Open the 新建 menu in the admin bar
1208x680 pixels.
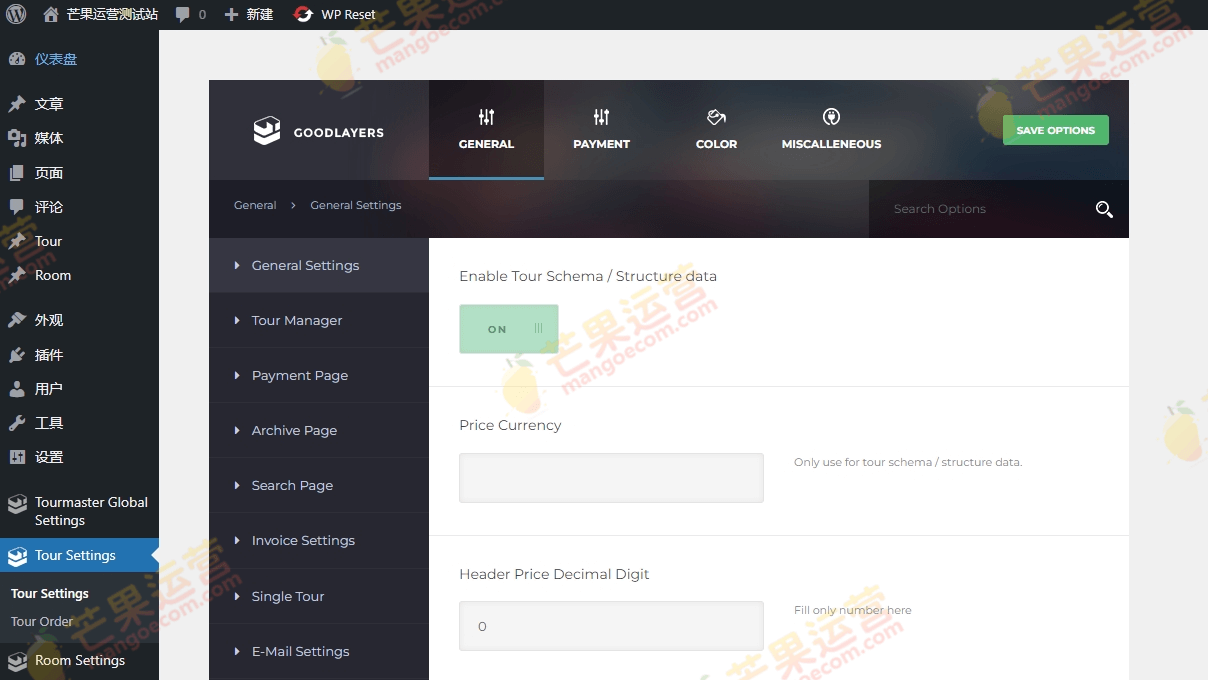click(x=248, y=14)
